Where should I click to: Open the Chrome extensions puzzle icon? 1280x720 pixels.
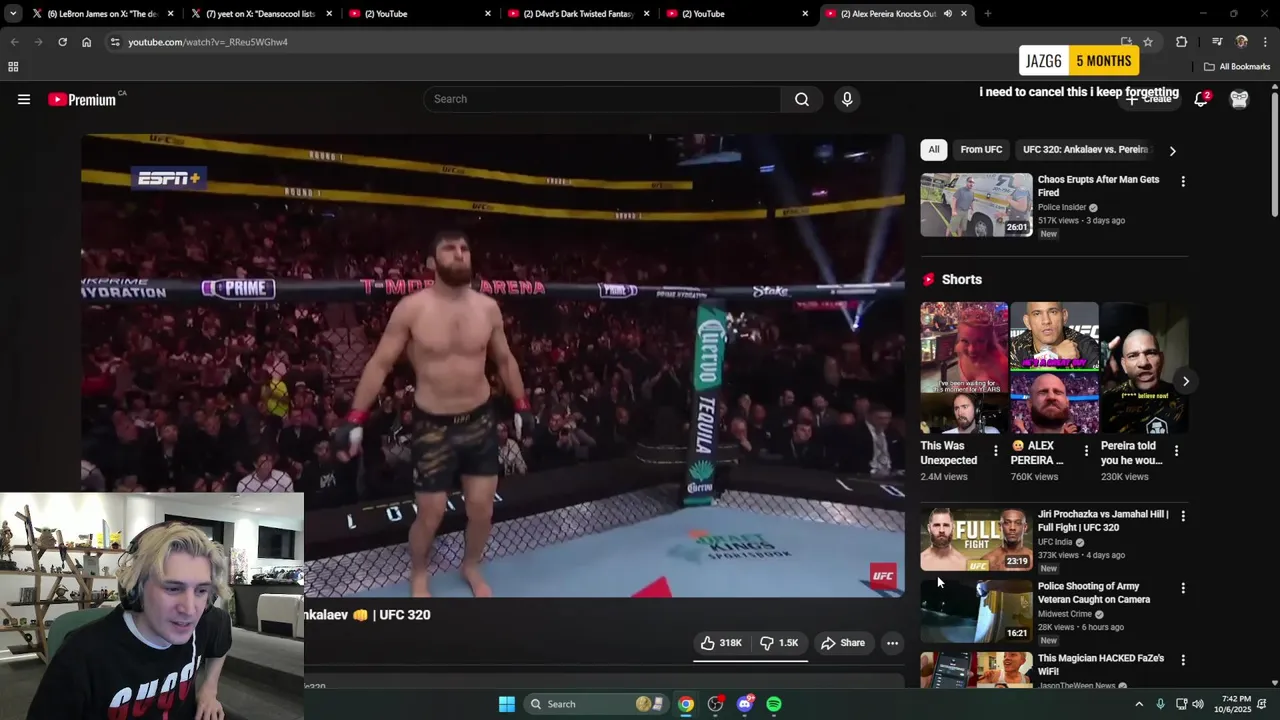pyautogui.click(x=1181, y=42)
